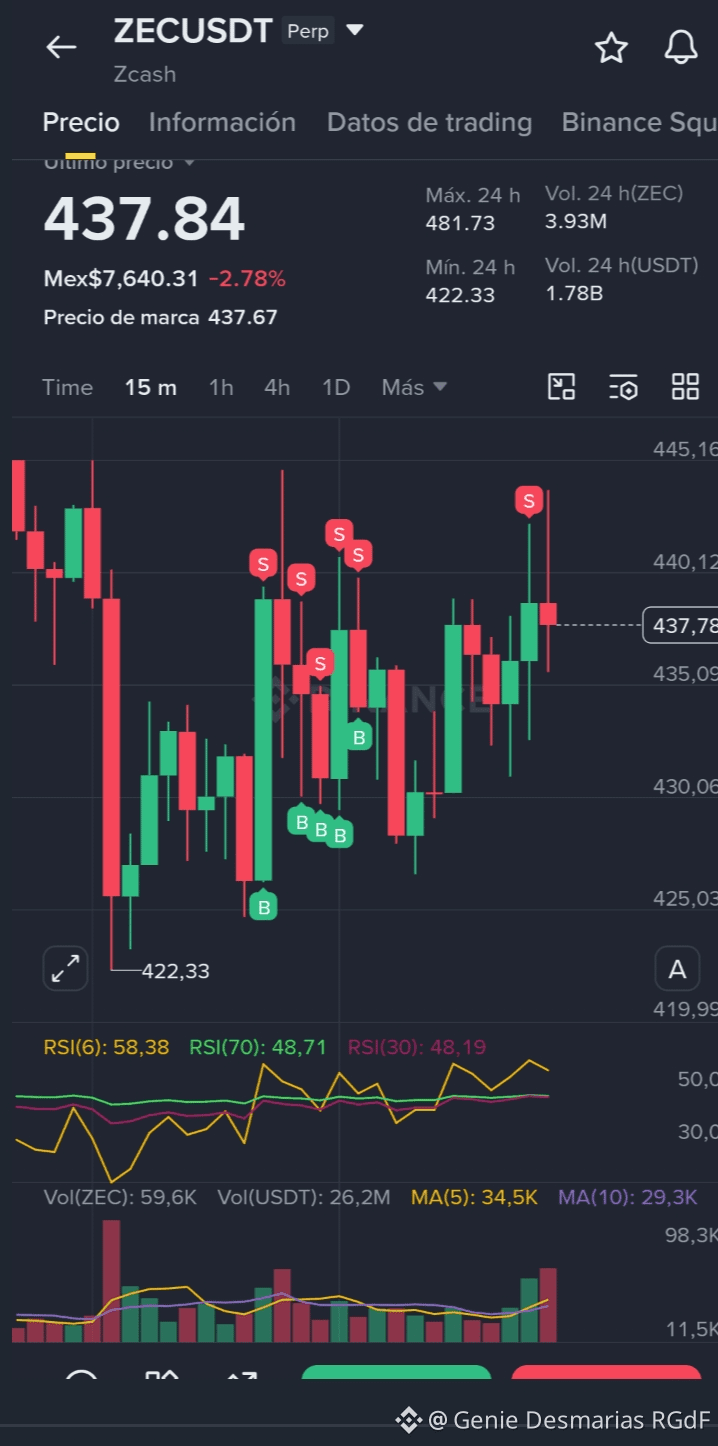The image size is (718, 1446).
Task: Switch chart to 1D interval
Action: 336,387
